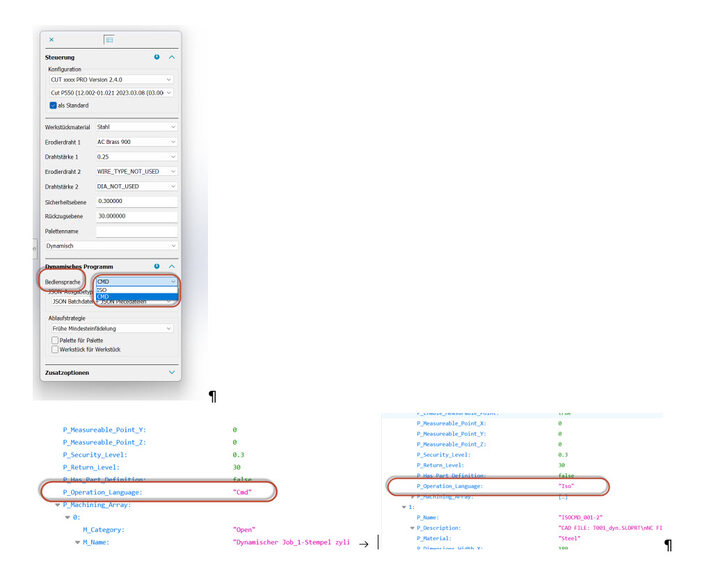This screenshot has width=711, height=582.
Task: Open Erodierdraht 1 dropdown showing AC Brass 900
Action: click(x=136, y=142)
